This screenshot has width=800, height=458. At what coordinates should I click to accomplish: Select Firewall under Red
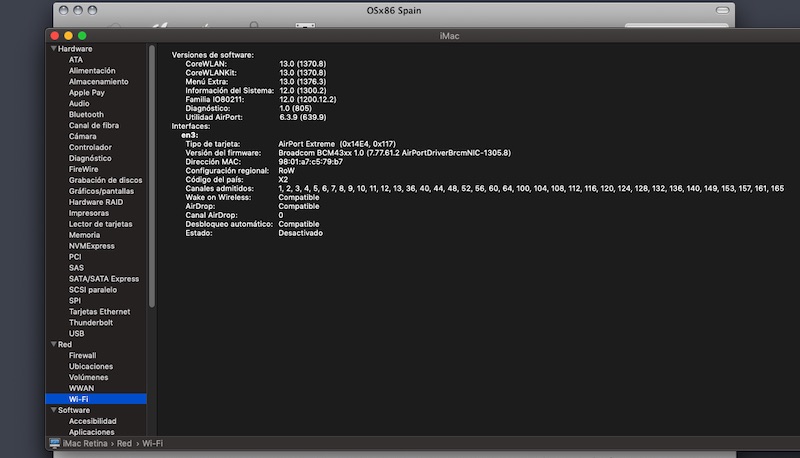pos(83,355)
